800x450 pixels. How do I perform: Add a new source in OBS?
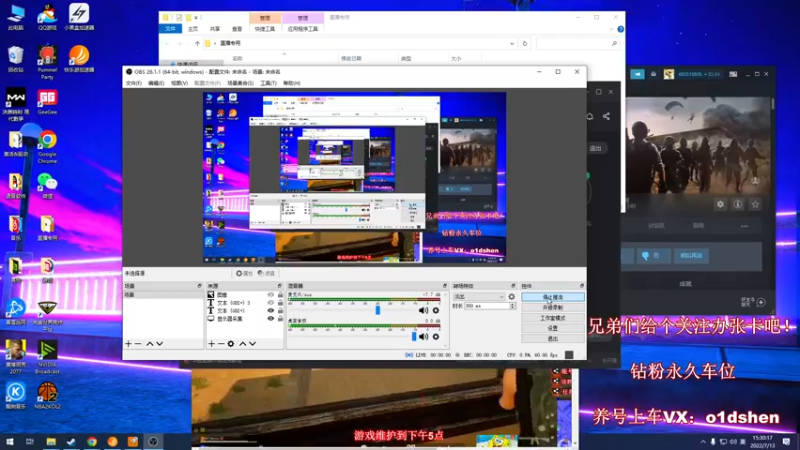211,344
